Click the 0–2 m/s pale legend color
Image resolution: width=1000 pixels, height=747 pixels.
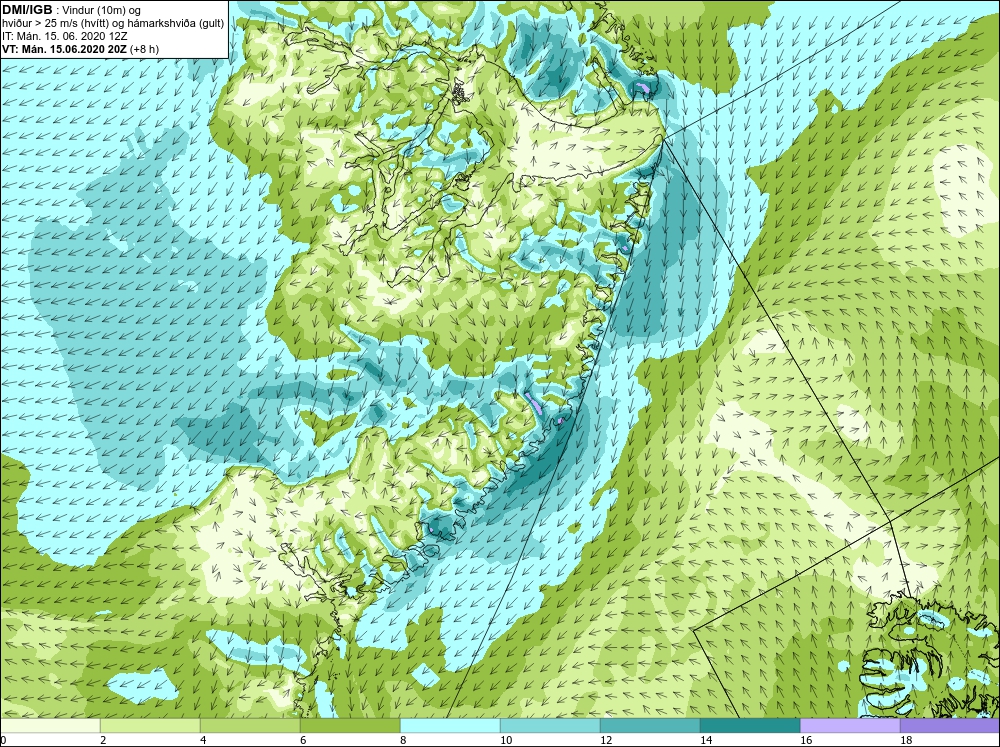point(50,726)
